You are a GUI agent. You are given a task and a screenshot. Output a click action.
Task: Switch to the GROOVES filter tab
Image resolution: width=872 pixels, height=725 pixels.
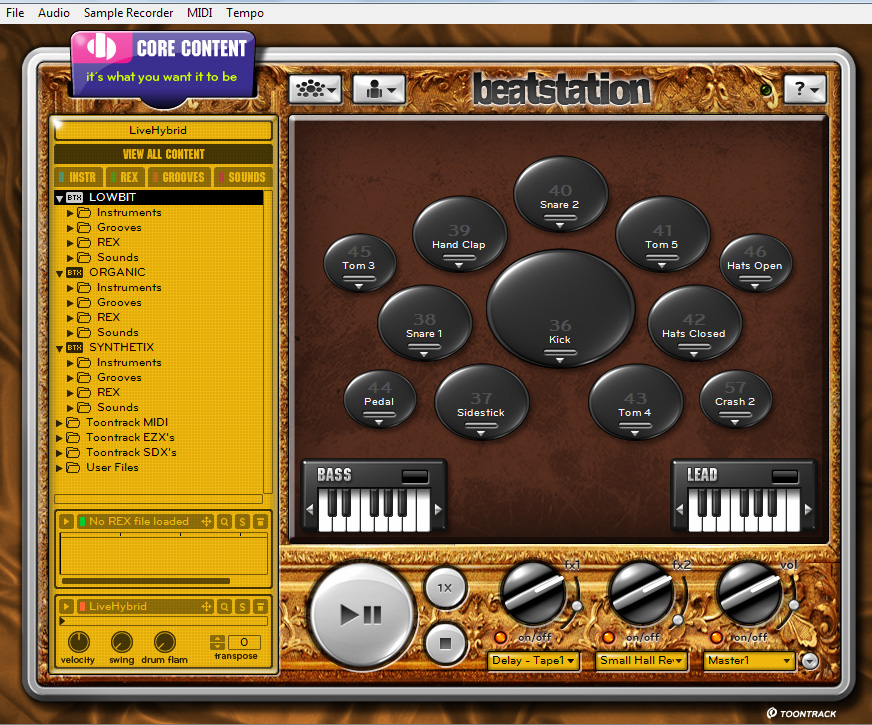(180, 177)
